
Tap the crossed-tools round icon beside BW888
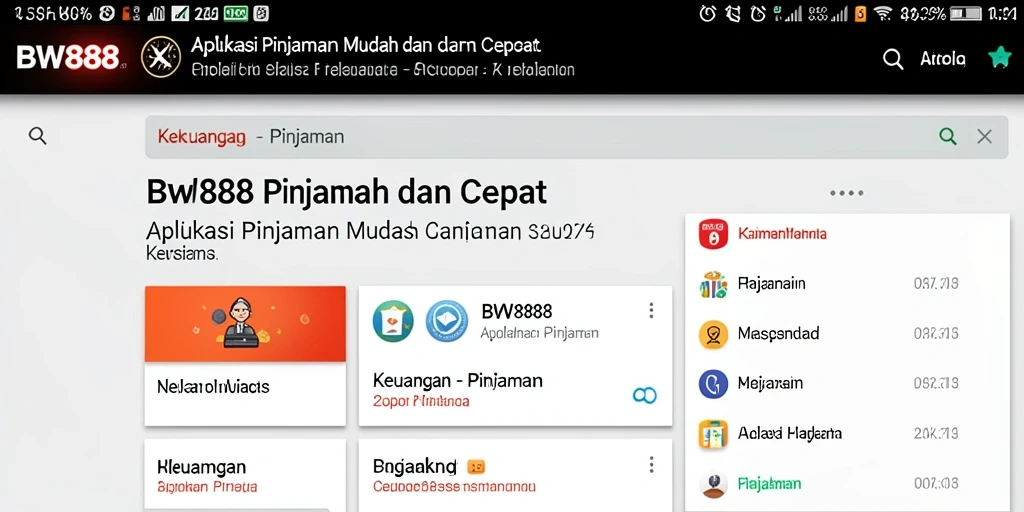(161, 57)
